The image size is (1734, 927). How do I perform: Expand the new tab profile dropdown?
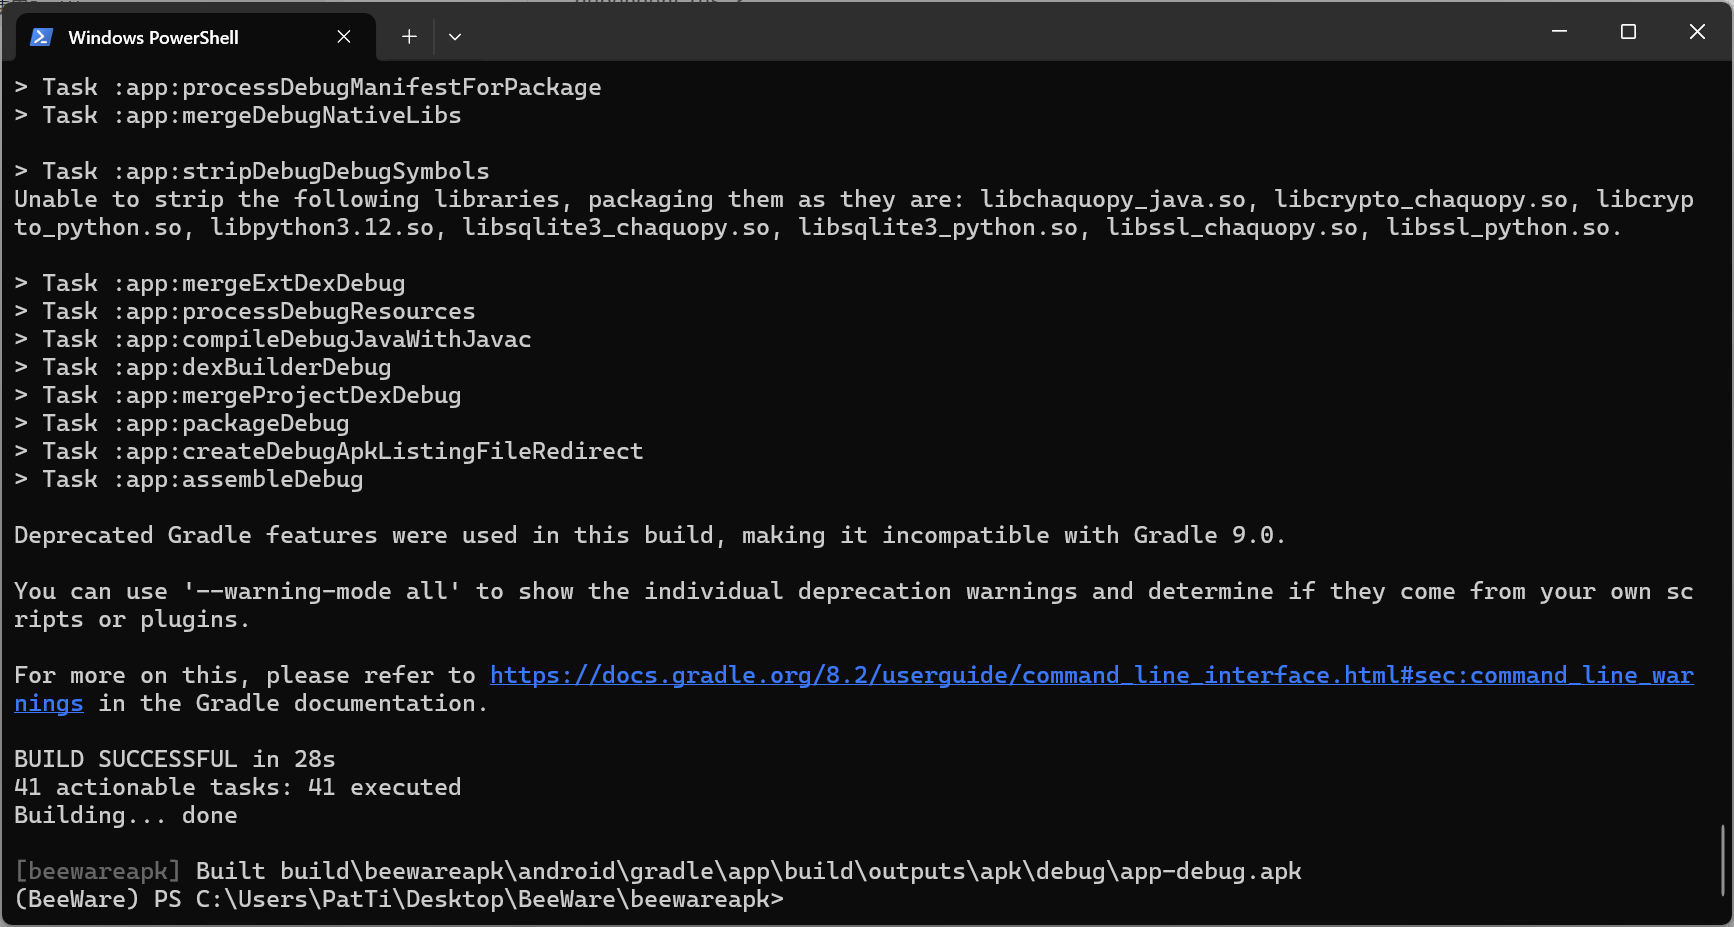[455, 37]
